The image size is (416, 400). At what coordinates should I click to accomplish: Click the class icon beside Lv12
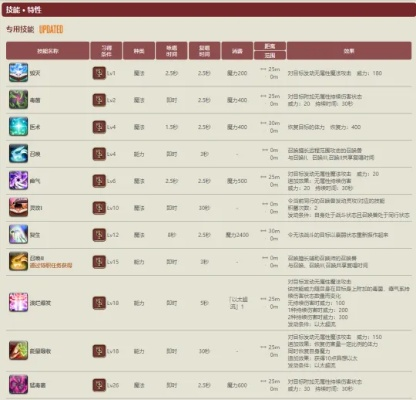point(99,235)
